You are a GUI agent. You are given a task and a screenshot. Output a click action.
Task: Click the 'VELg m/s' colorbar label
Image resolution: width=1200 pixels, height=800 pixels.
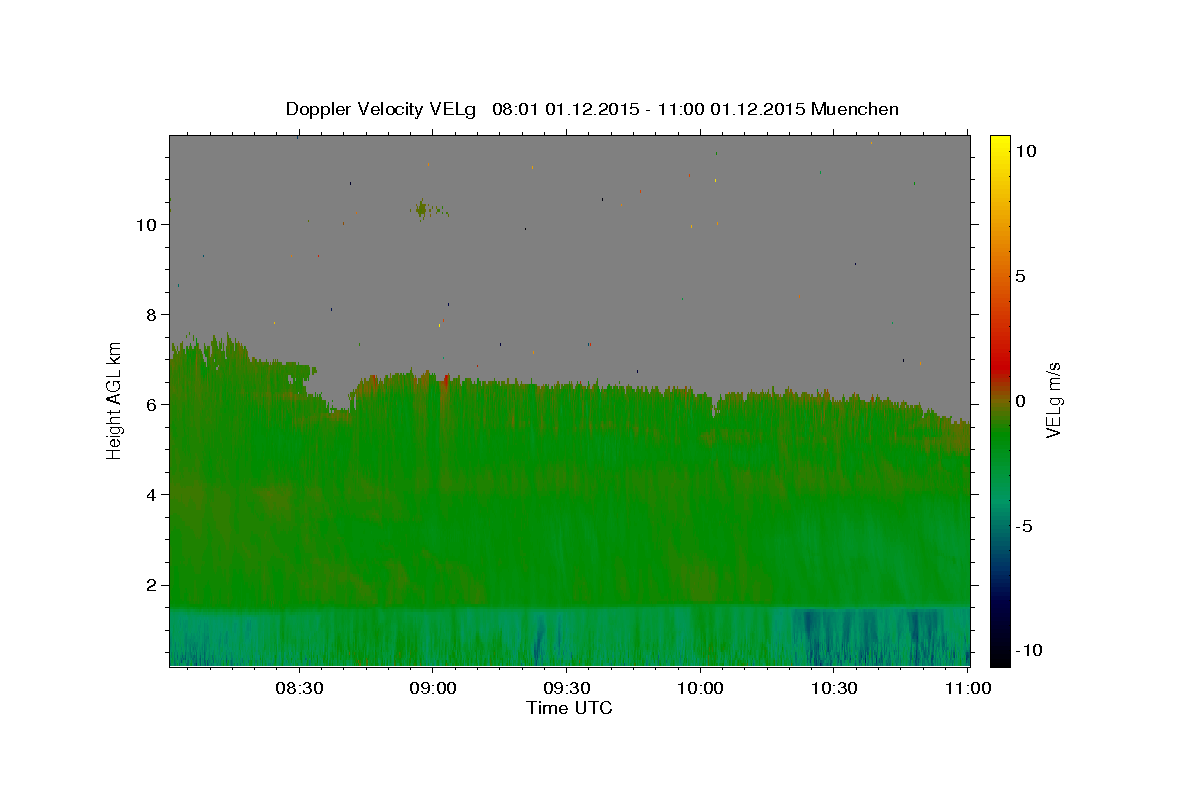coord(1053,400)
